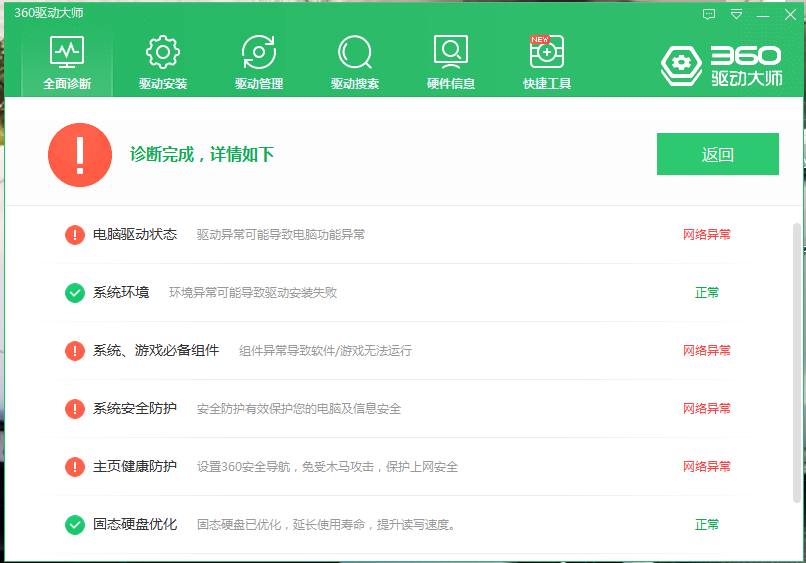Viewport: 806px width, 563px height.
Task: Open the 全面诊断 full diagnosis tab
Action: point(67,63)
